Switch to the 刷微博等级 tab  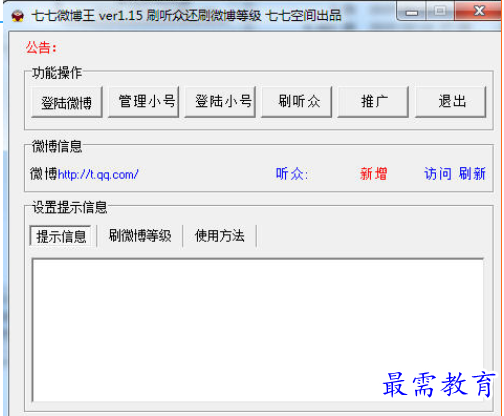coord(140,236)
